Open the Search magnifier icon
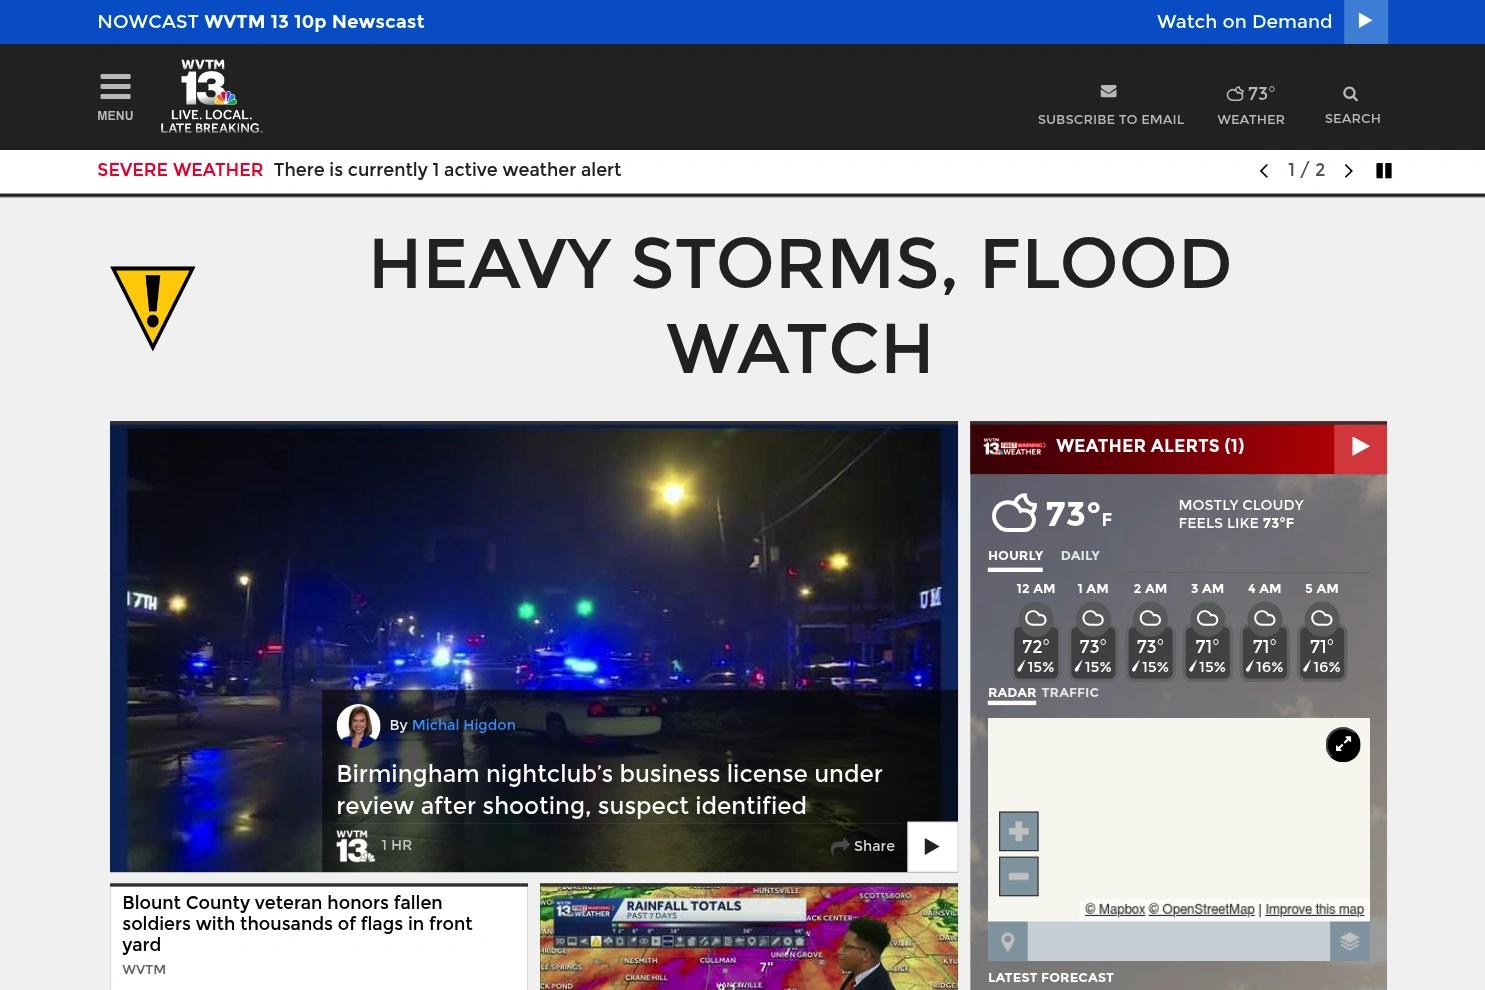Image resolution: width=1485 pixels, height=990 pixels. click(1350, 94)
